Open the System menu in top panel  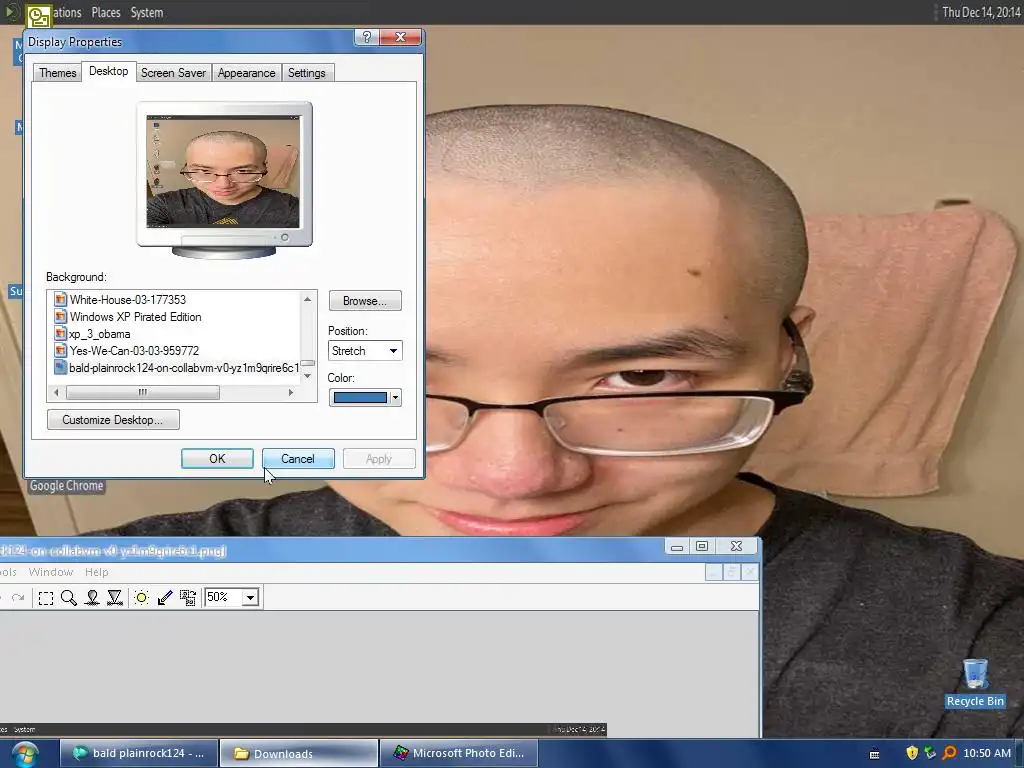pos(147,12)
